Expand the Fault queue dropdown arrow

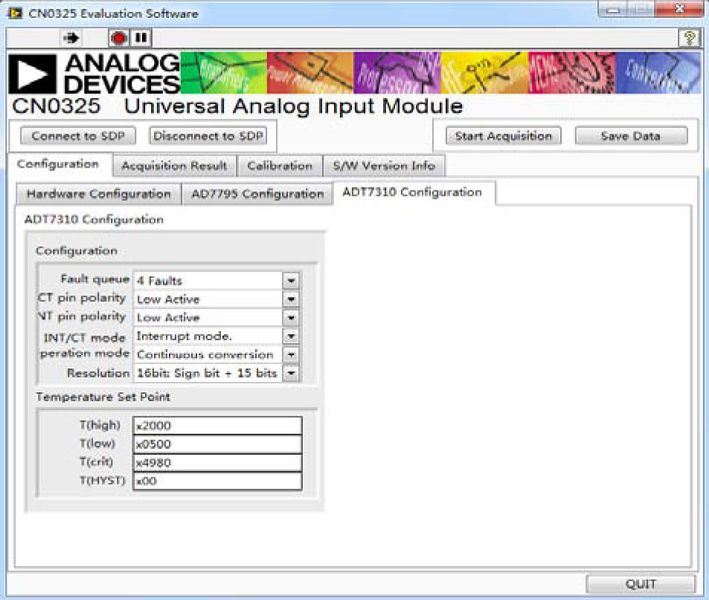[291, 281]
